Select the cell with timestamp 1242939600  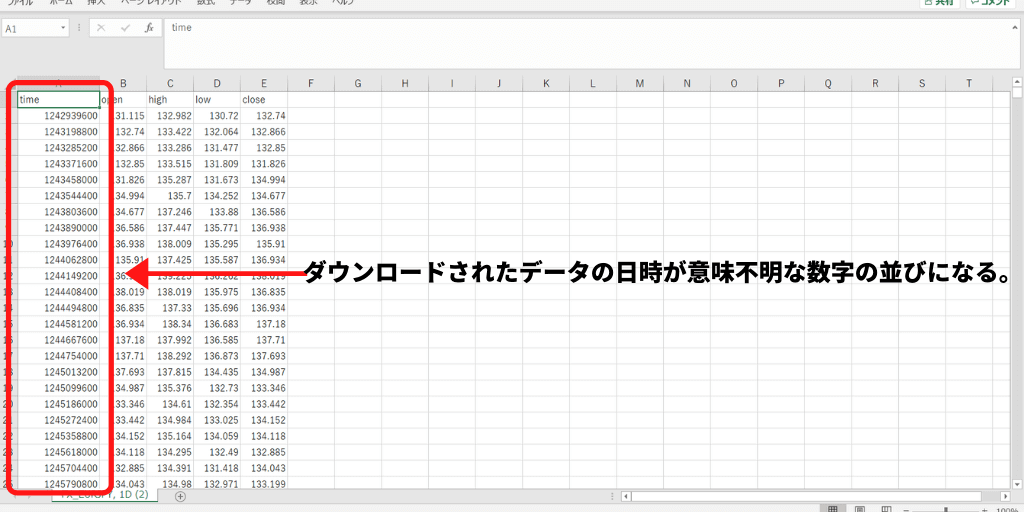tap(59, 116)
